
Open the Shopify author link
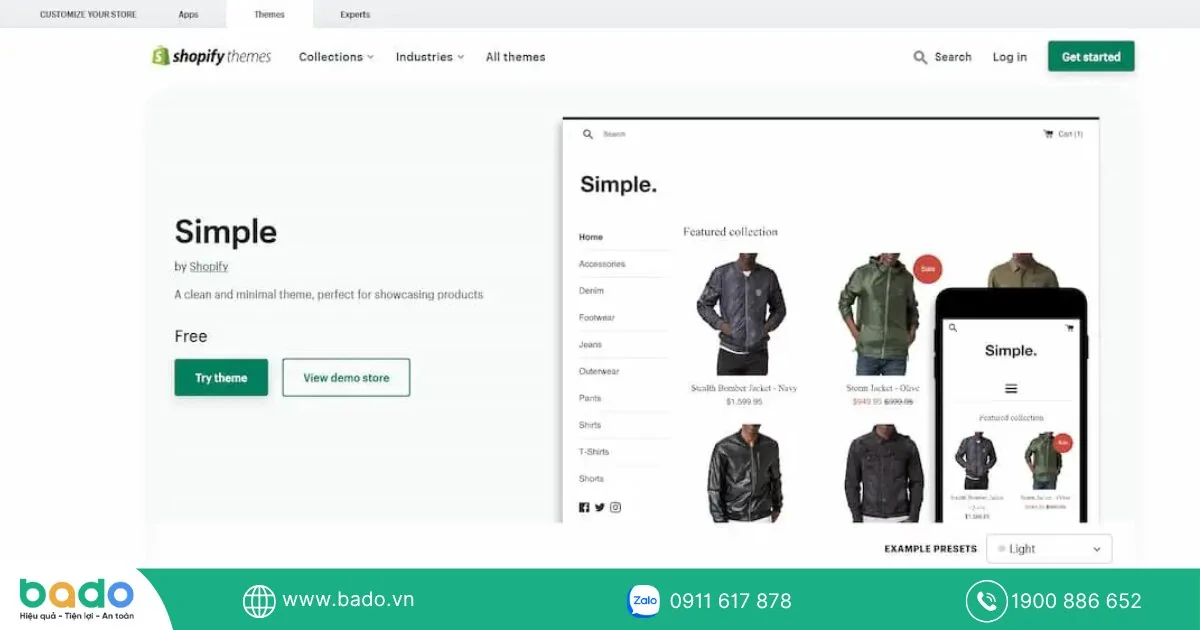[x=209, y=267]
